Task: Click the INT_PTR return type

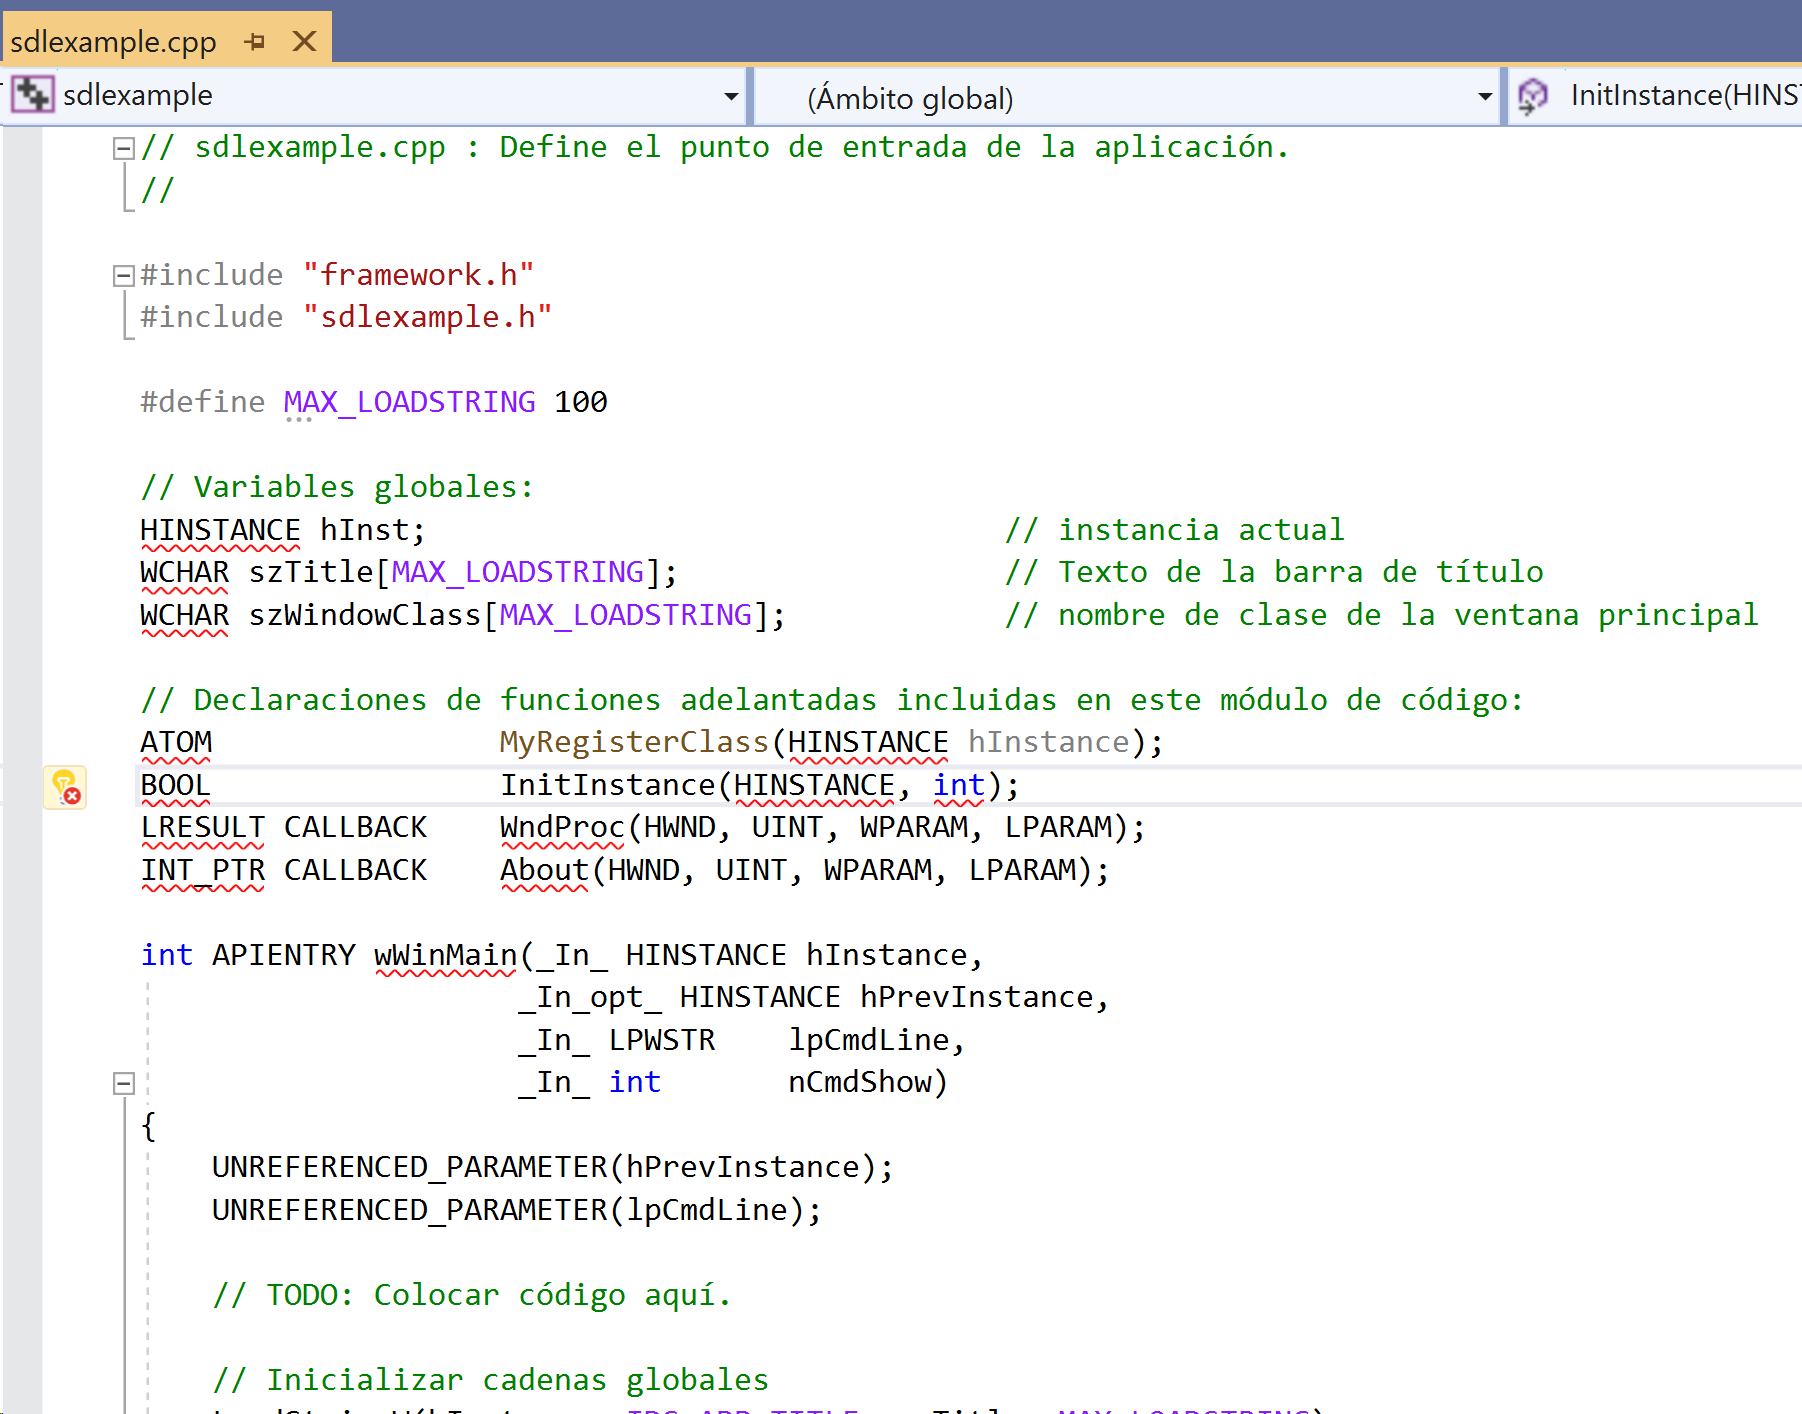Action: (x=202, y=870)
